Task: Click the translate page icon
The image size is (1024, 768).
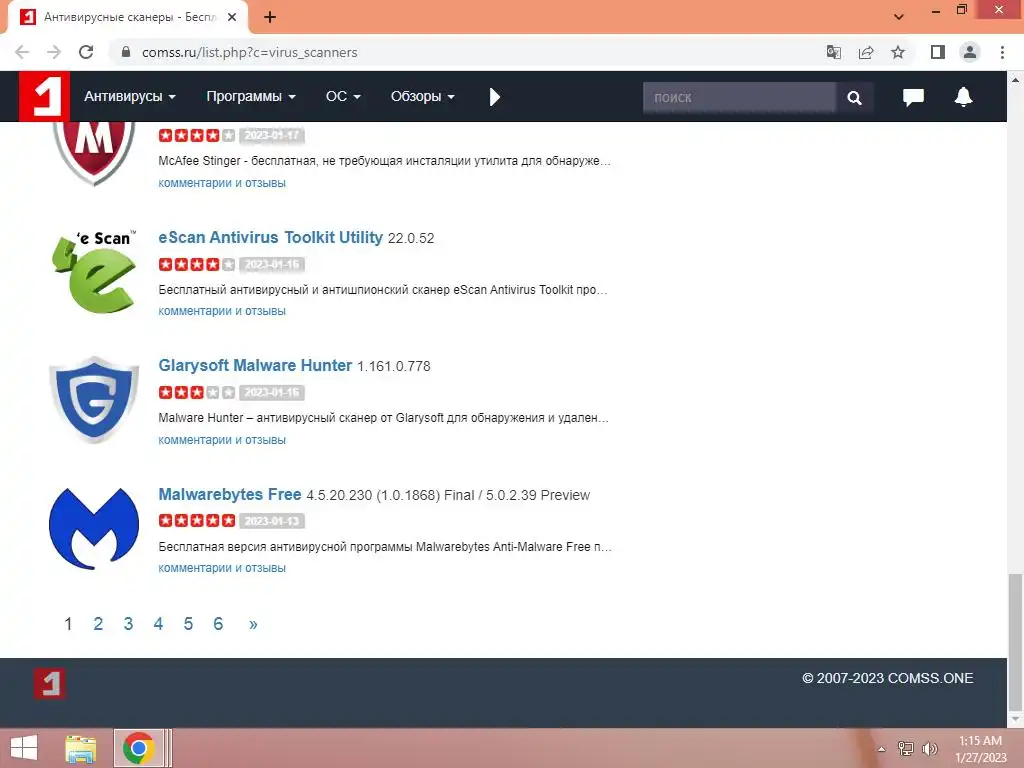Action: coord(833,52)
